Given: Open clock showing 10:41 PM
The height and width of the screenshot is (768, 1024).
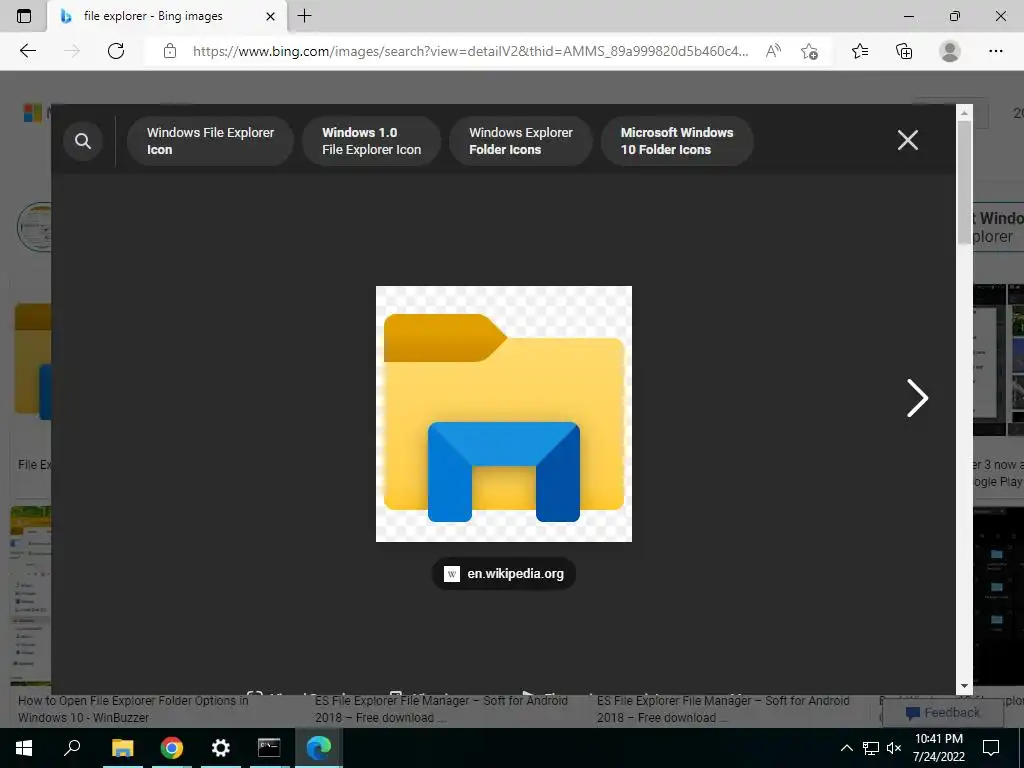Looking at the screenshot, I should point(938,748).
